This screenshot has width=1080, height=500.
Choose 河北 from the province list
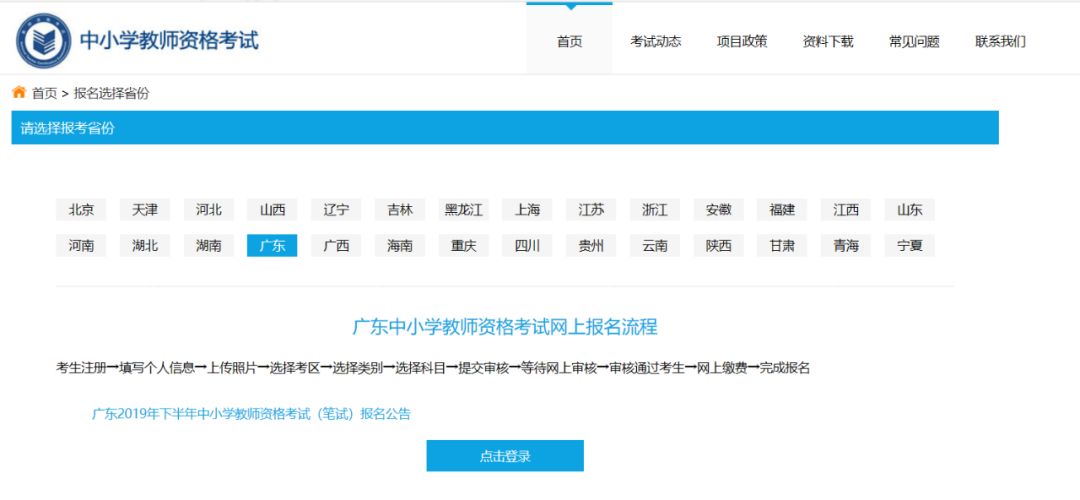coord(209,210)
